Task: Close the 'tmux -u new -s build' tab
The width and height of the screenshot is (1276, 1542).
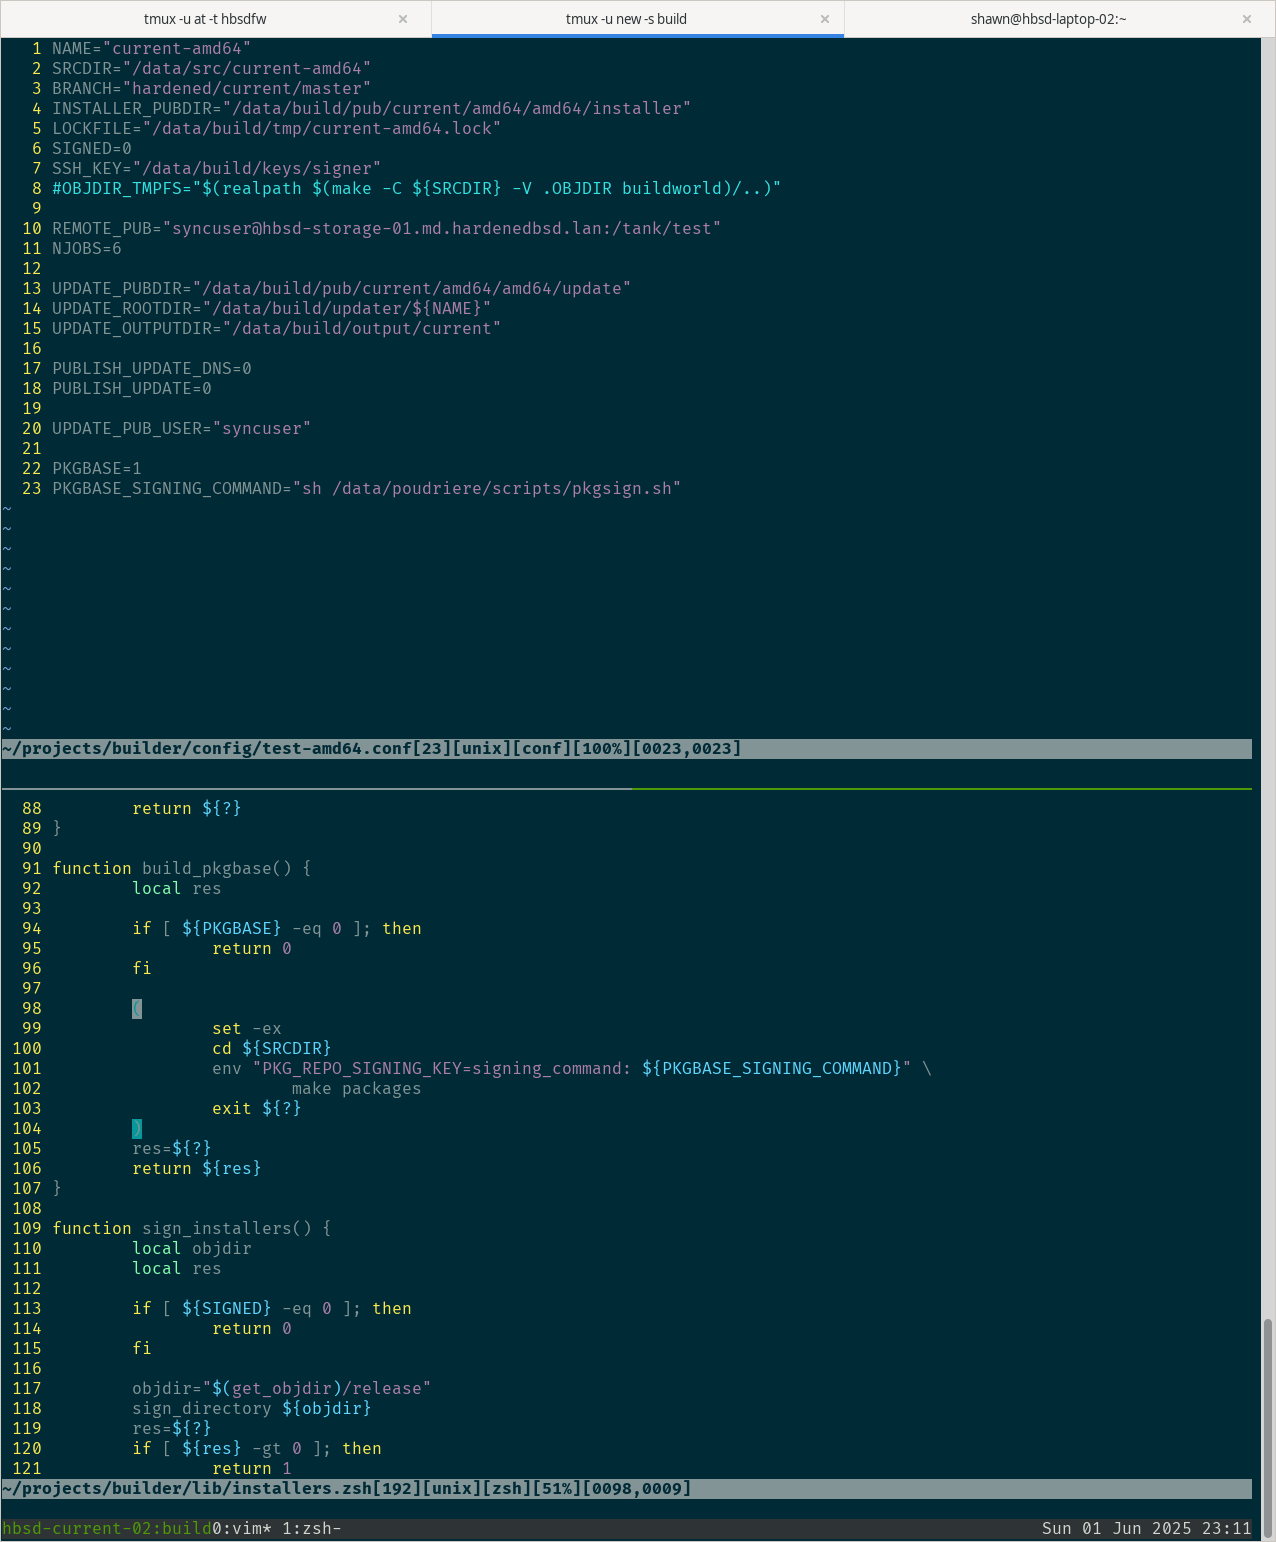Action: 825,19
